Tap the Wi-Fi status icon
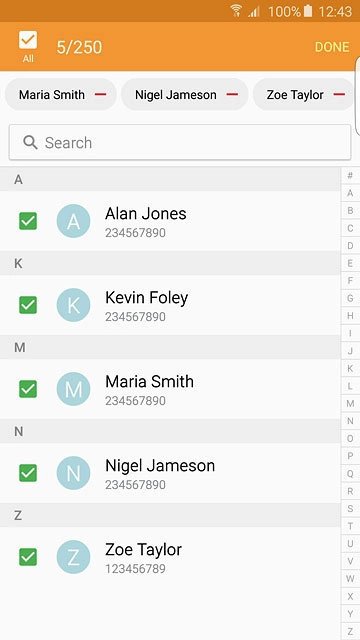360x640 pixels. click(x=236, y=11)
